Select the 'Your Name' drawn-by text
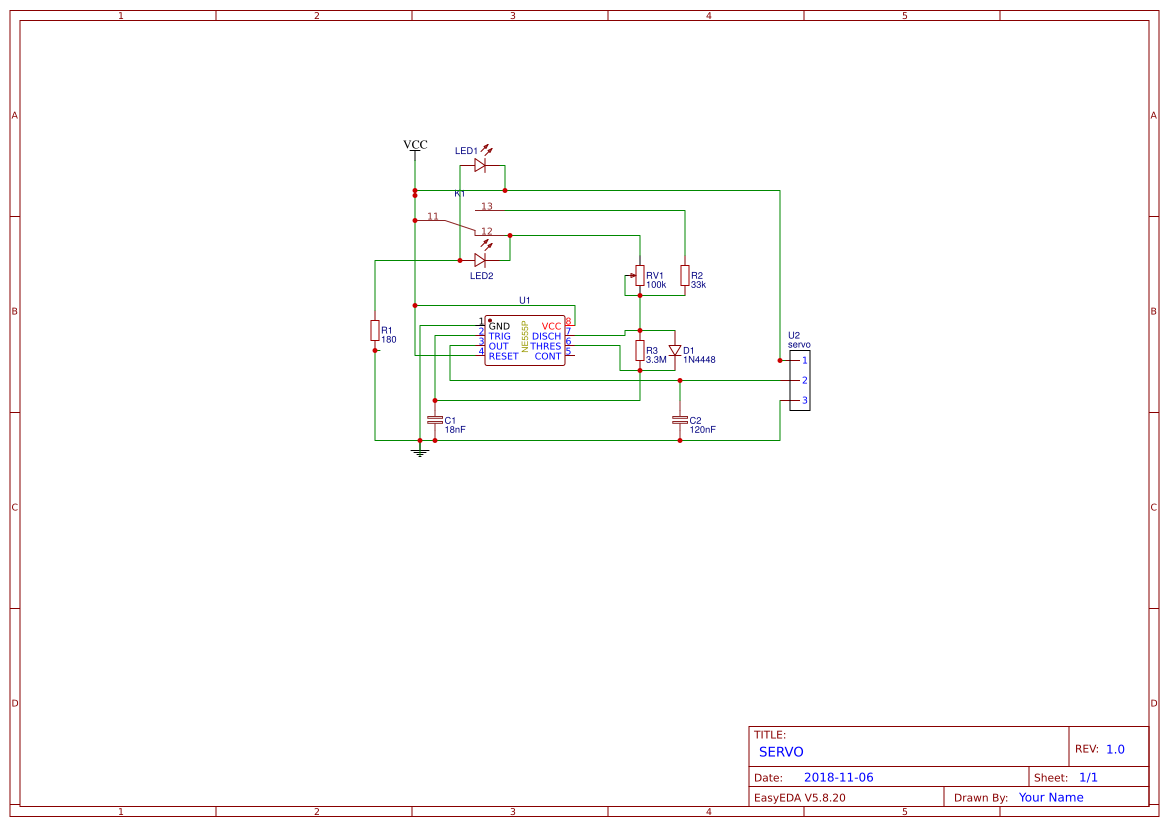Viewport: 1169px width, 827px height. 1051,797
